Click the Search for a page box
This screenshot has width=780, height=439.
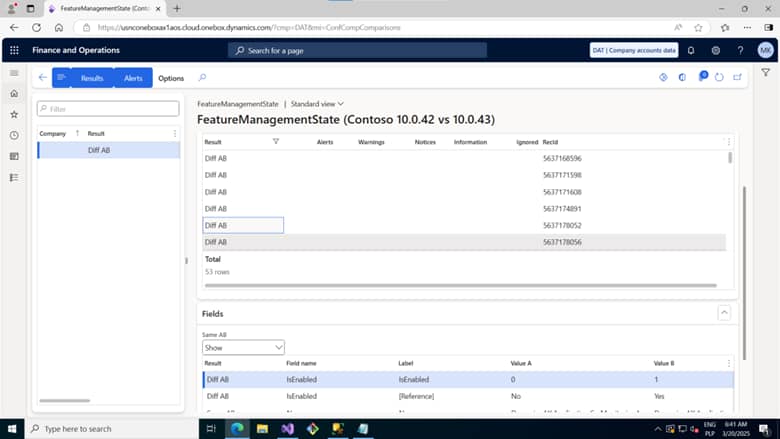(x=357, y=50)
